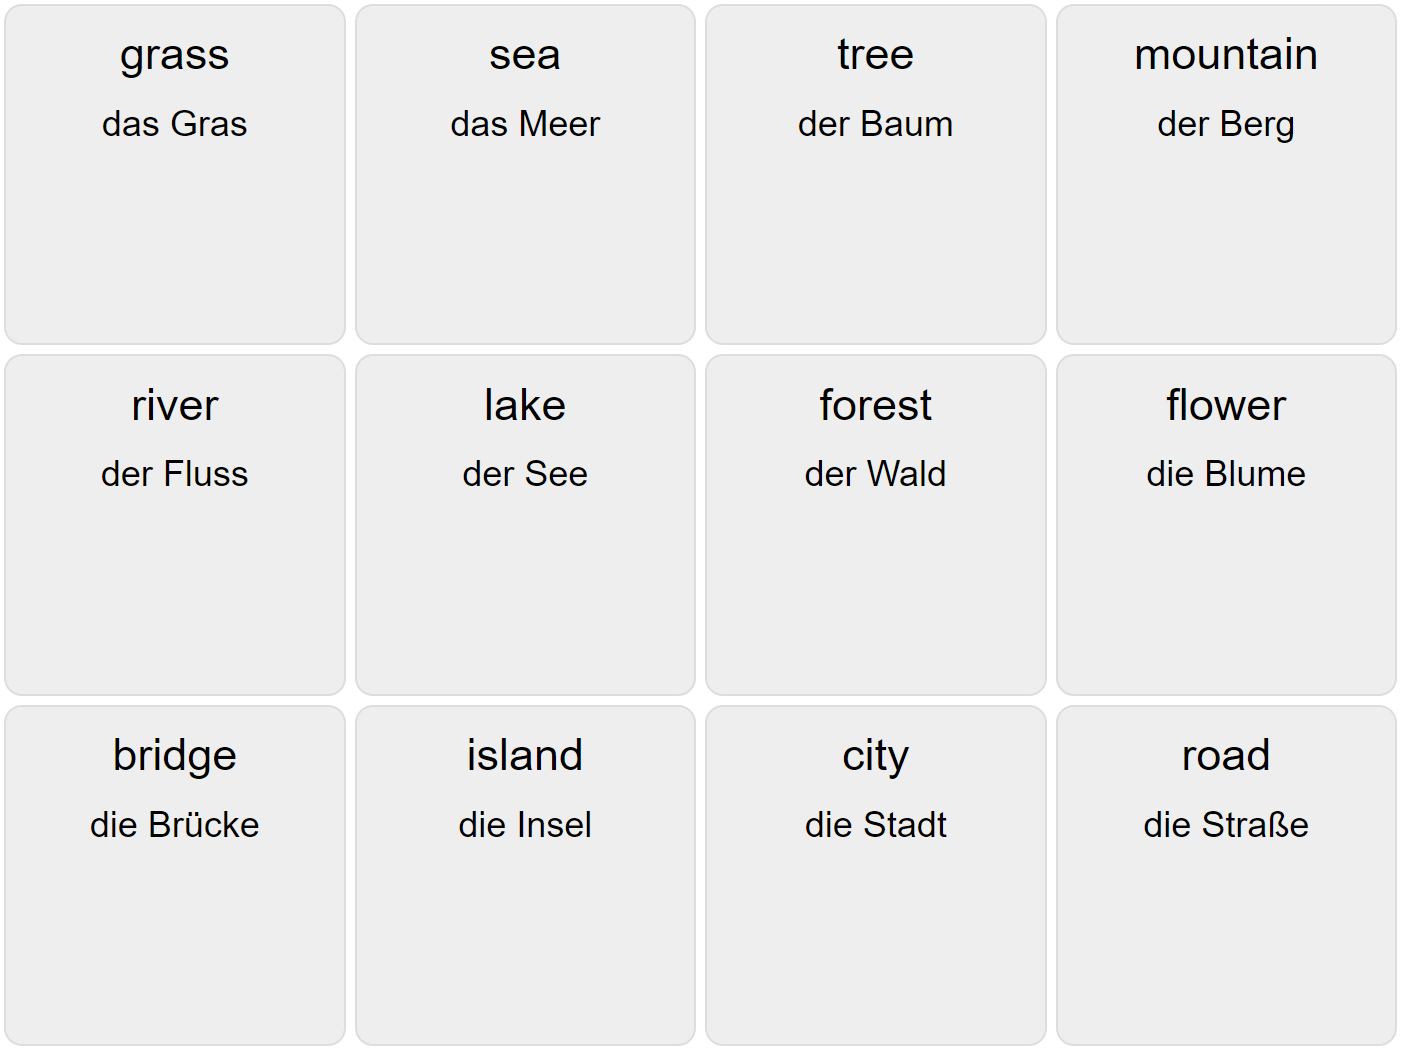Click the text der Baum
Viewport: 1415px width, 1057px height.
pos(876,124)
